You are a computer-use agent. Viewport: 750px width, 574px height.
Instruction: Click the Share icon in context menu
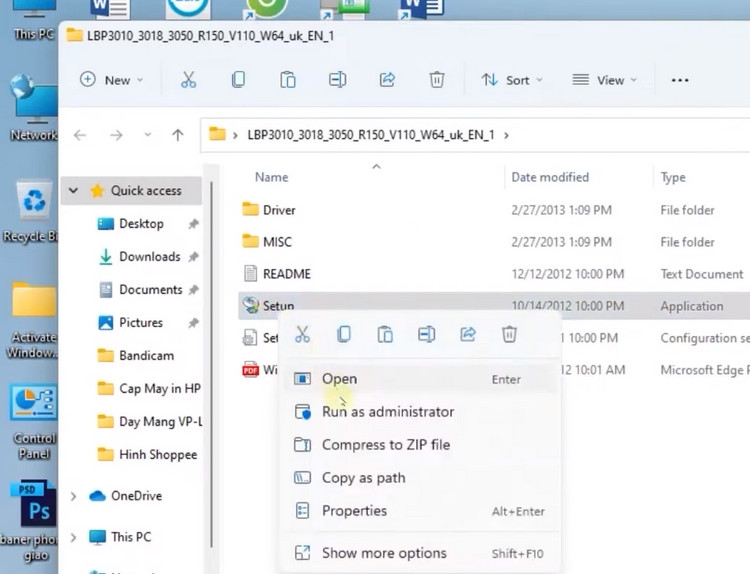click(468, 334)
